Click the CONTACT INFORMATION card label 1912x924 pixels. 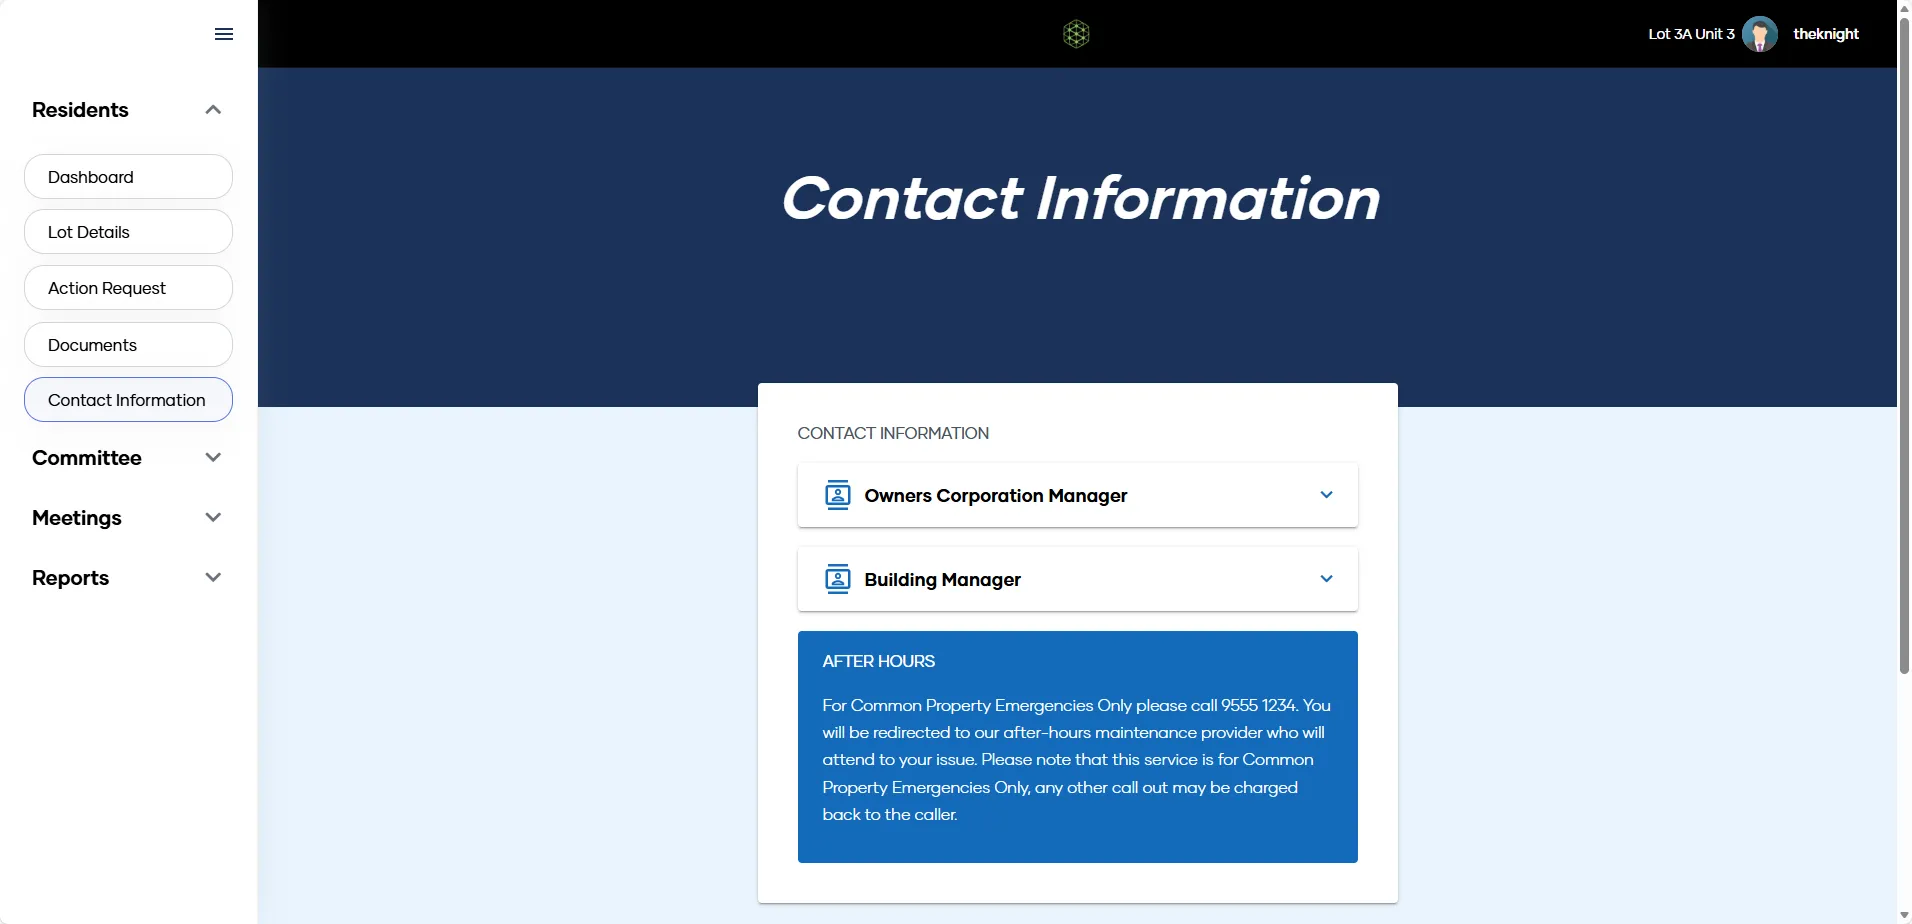click(x=893, y=433)
